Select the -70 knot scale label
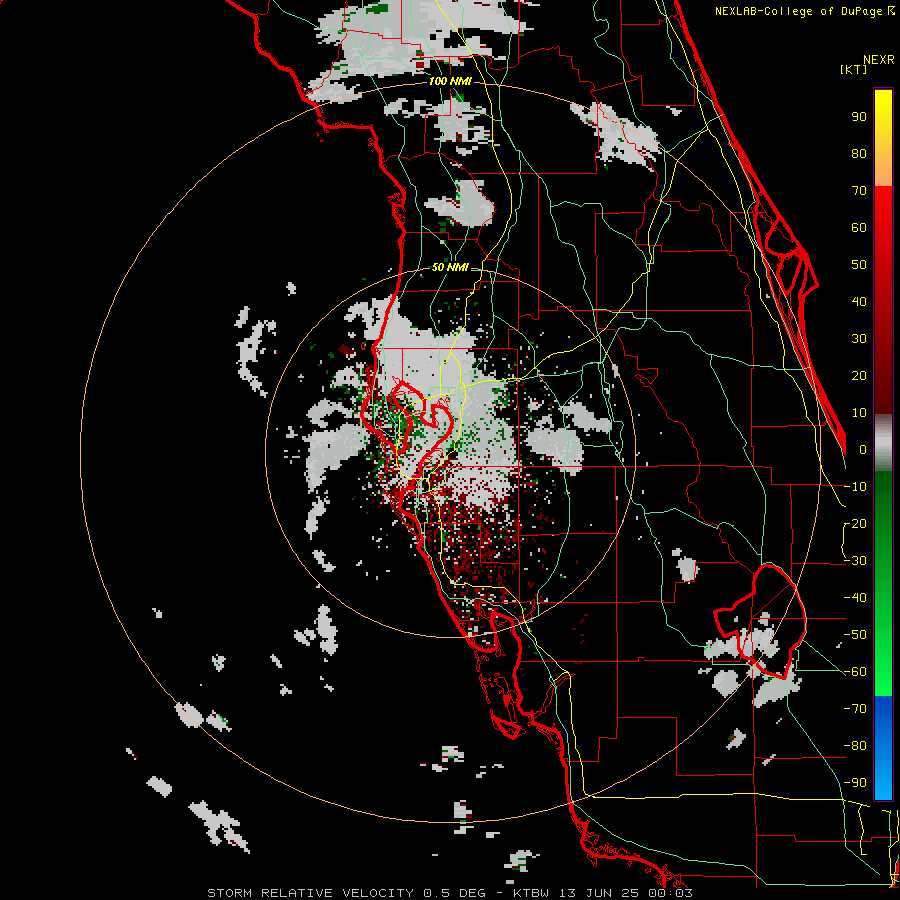 [855, 709]
